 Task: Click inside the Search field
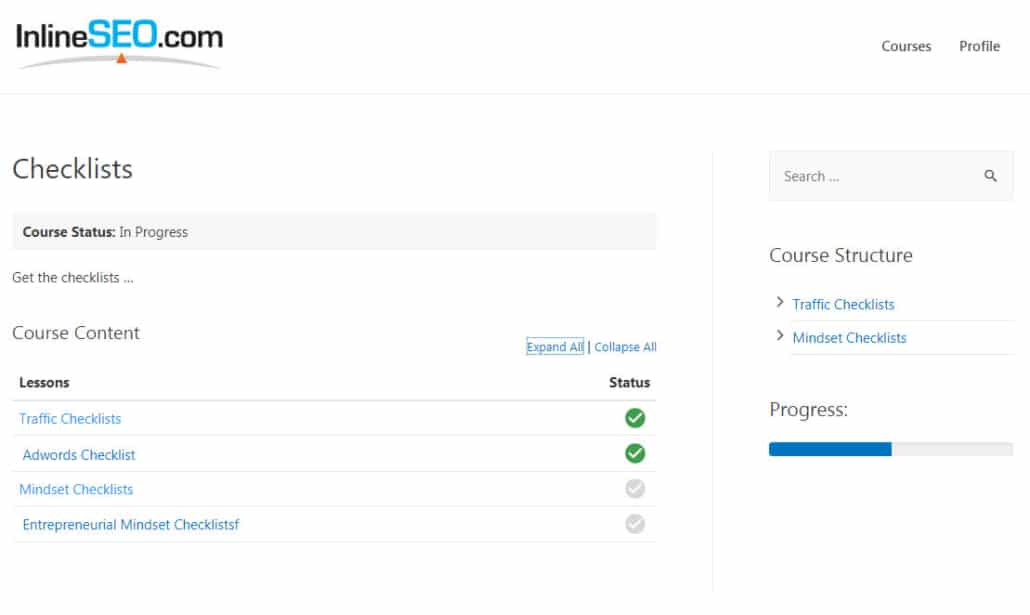(870, 175)
